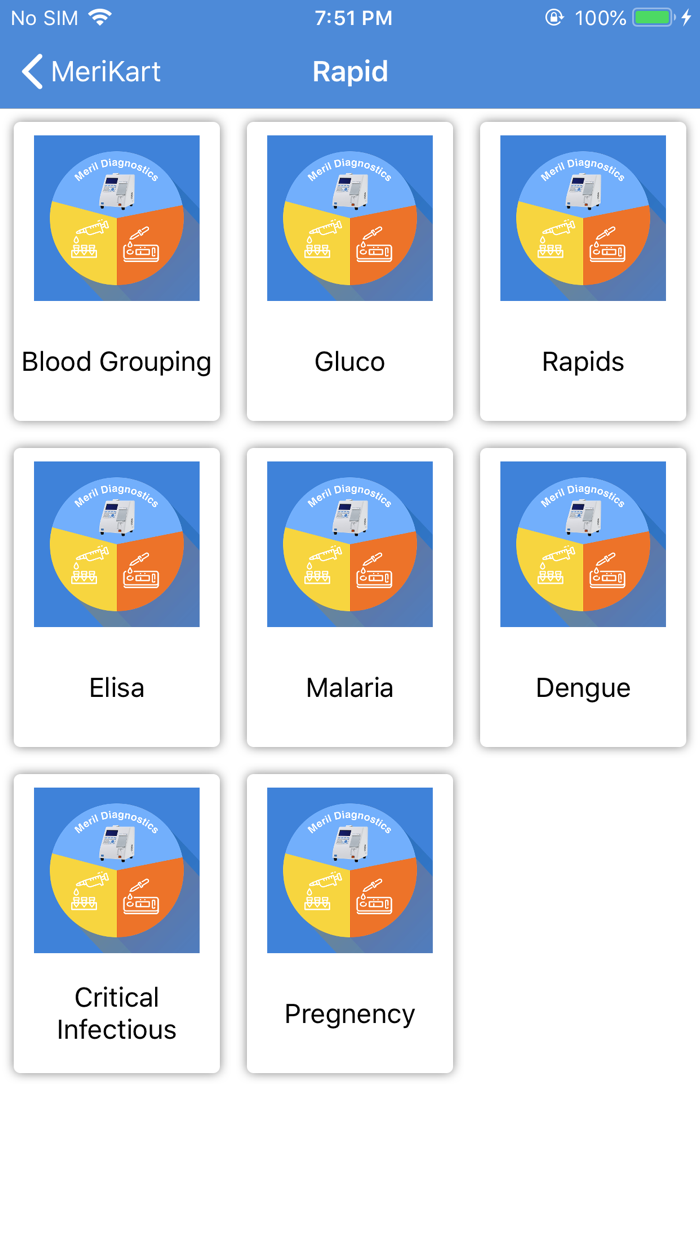Tap the Wi-Fi status icon
Viewport: 700px width, 1244px height.
click(x=100, y=17)
